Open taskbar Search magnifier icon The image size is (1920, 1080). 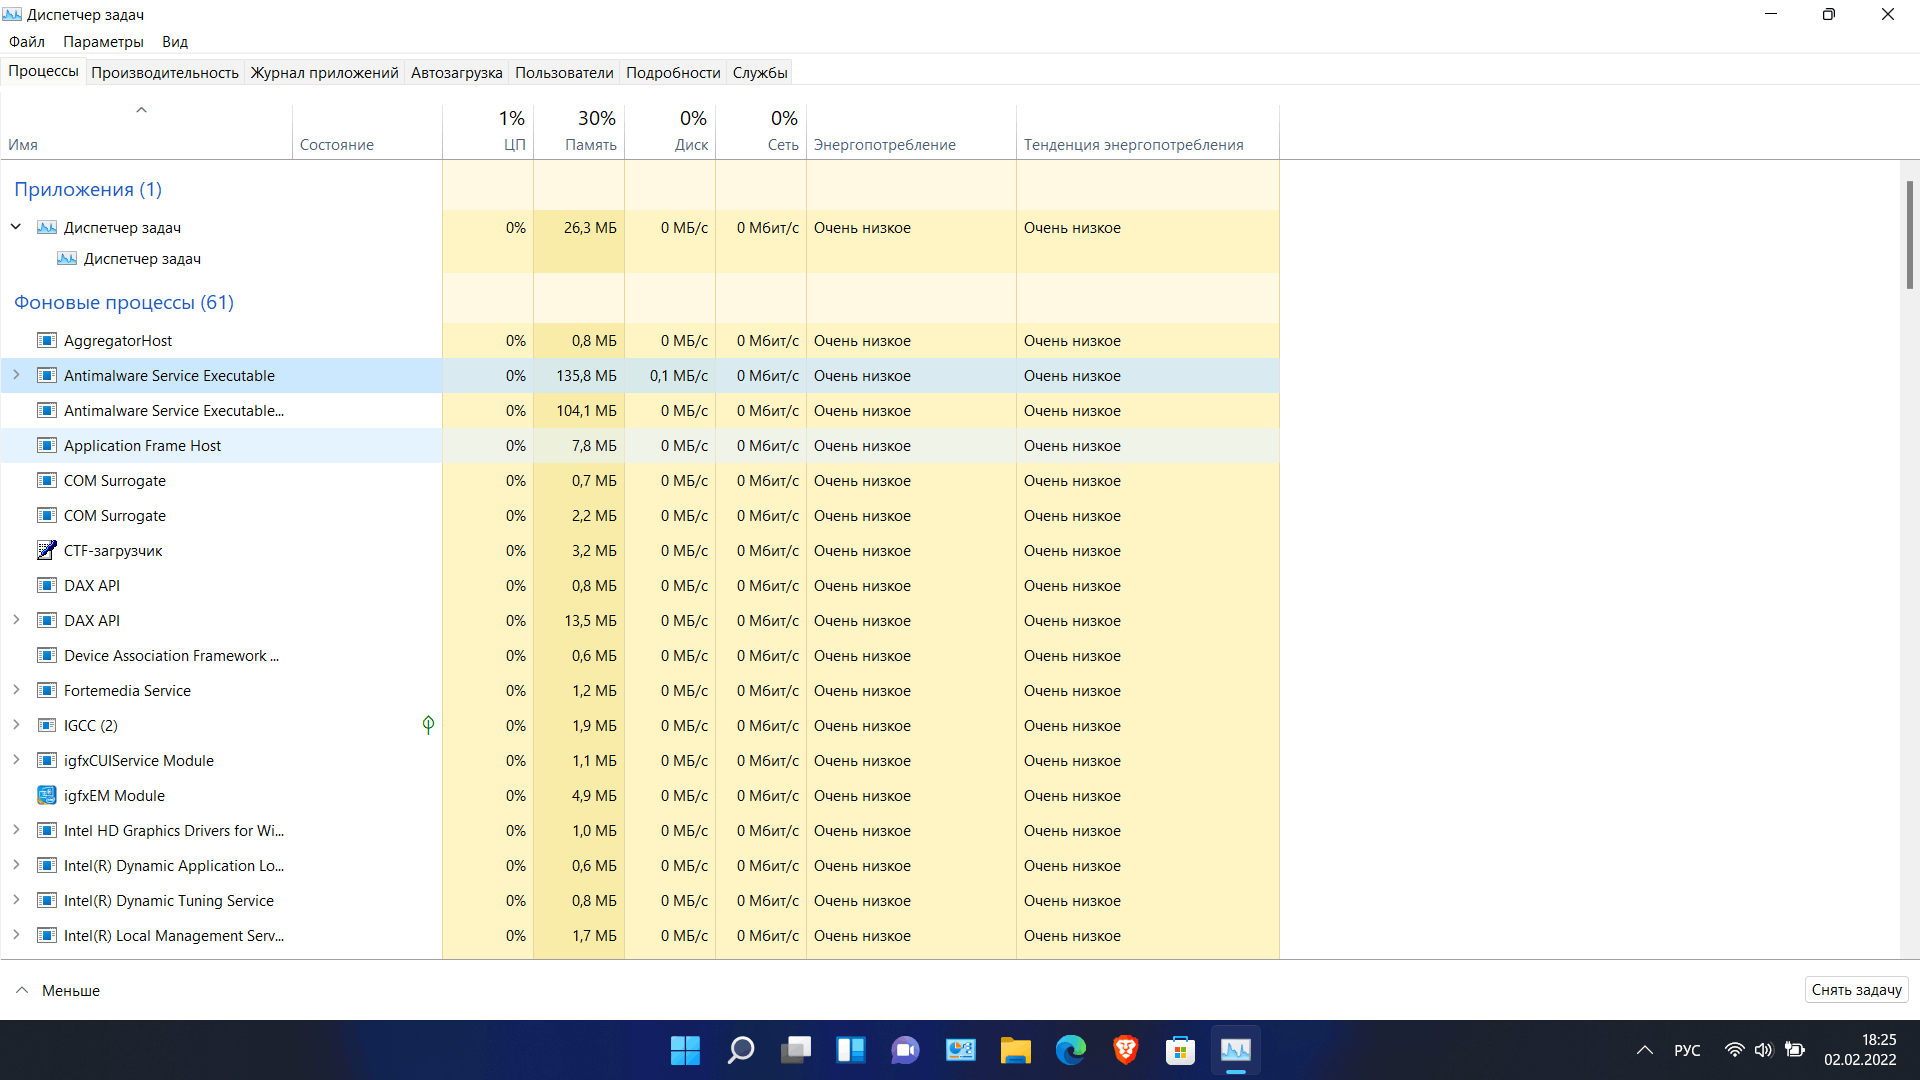[741, 1050]
